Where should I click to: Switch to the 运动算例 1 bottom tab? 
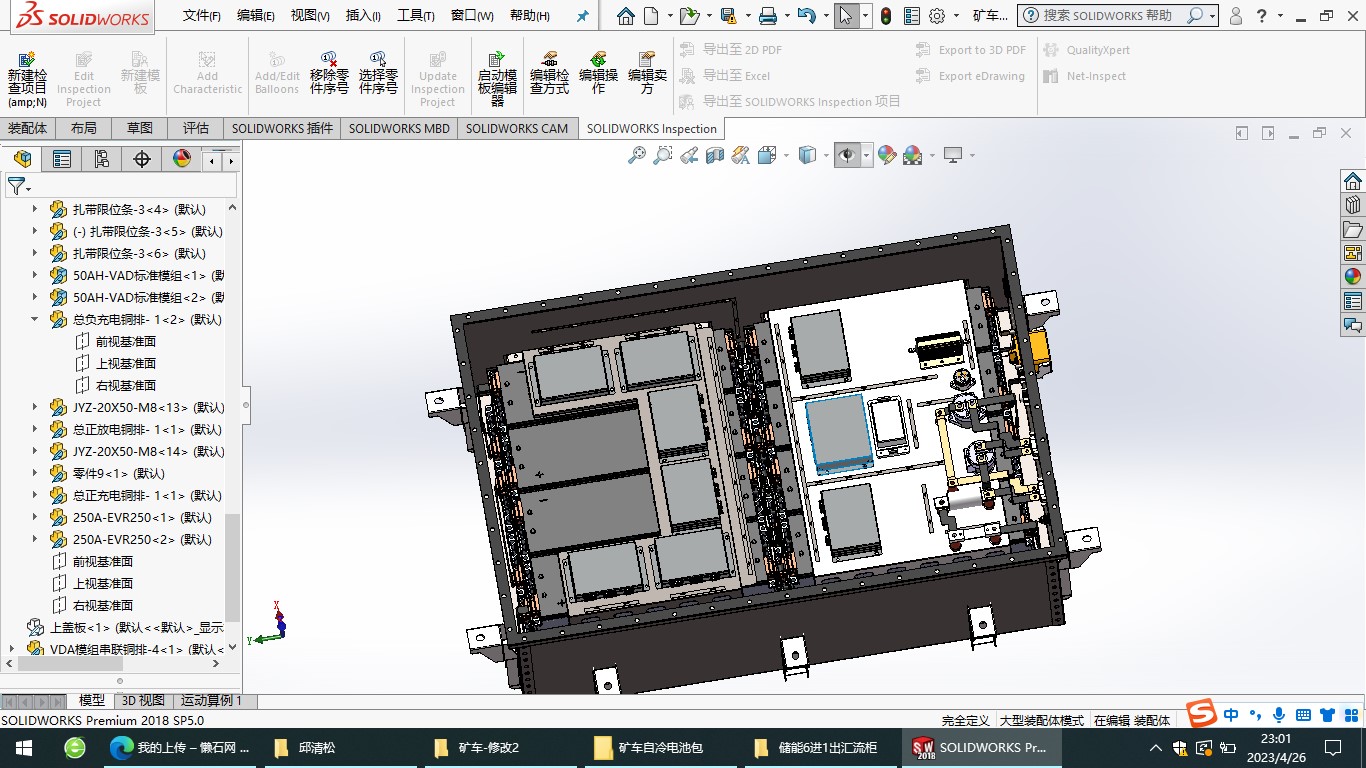pyautogui.click(x=211, y=700)
